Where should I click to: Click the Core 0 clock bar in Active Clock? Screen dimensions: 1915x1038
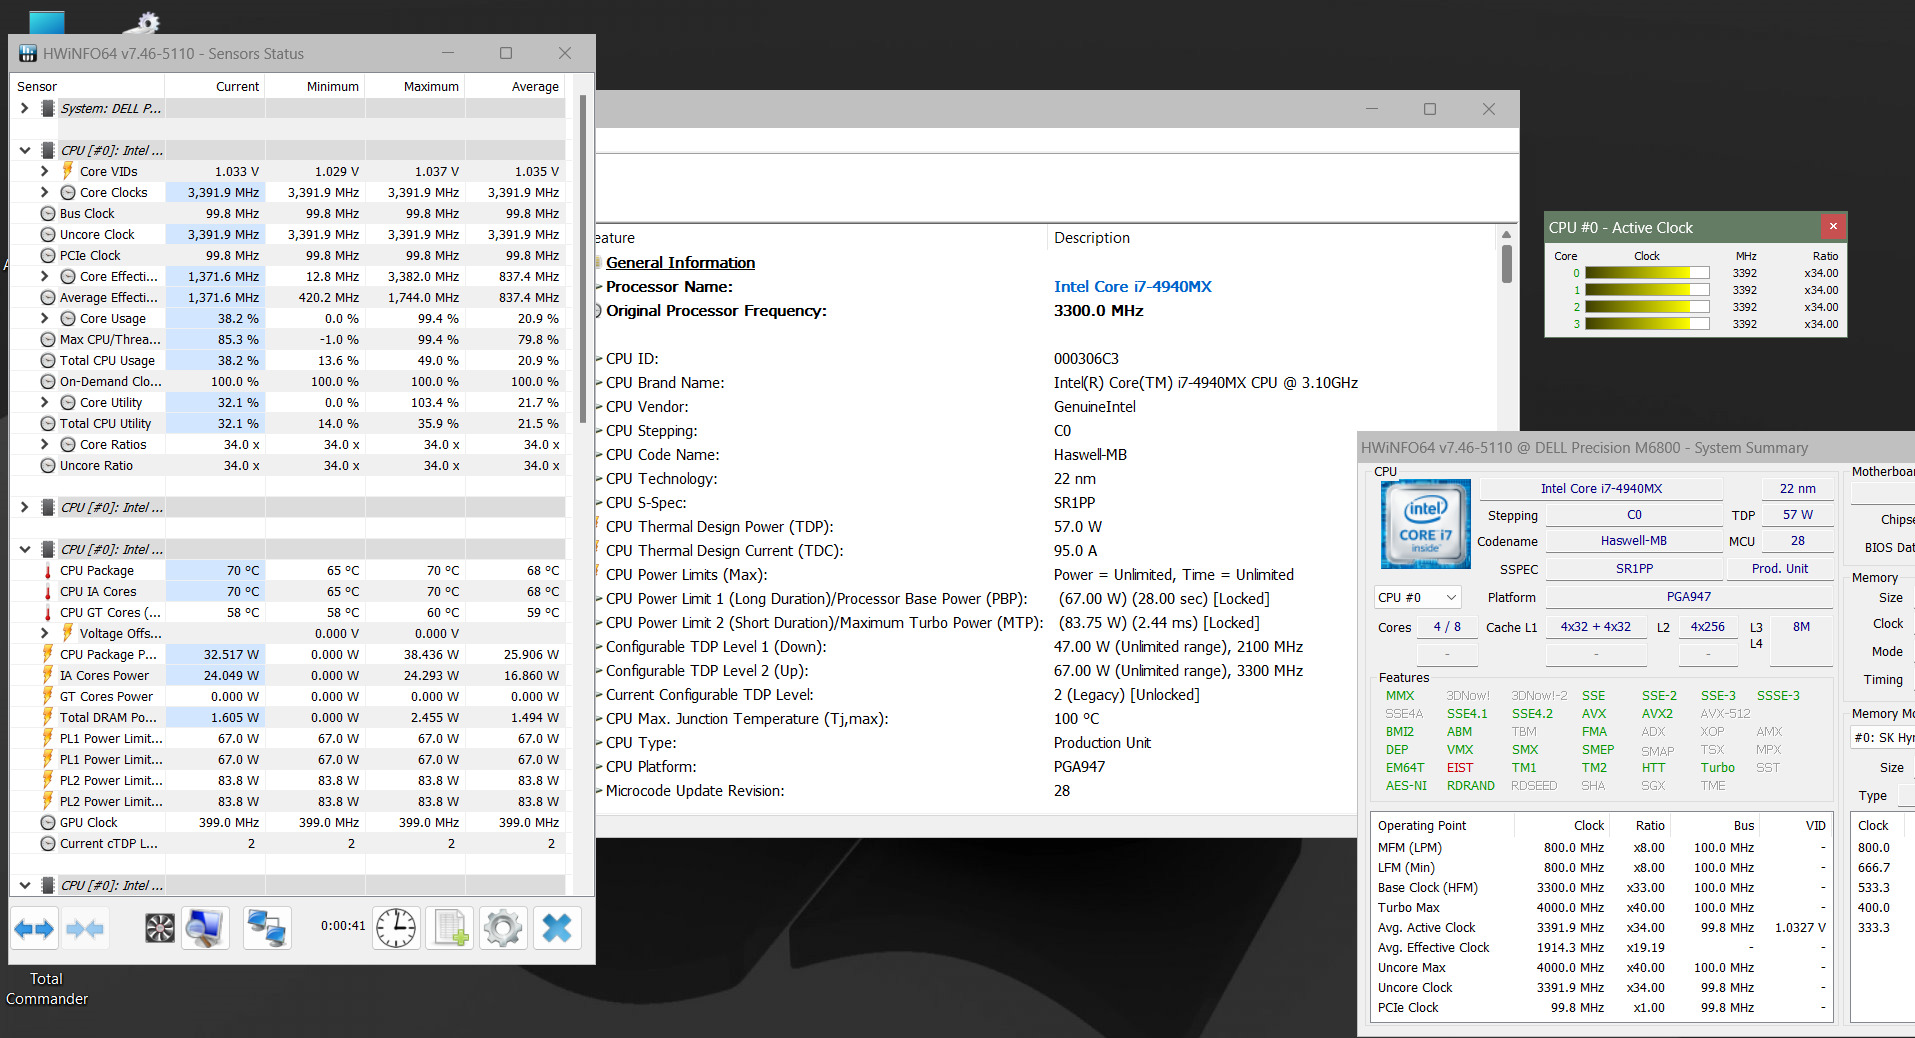click(1647, 273)
